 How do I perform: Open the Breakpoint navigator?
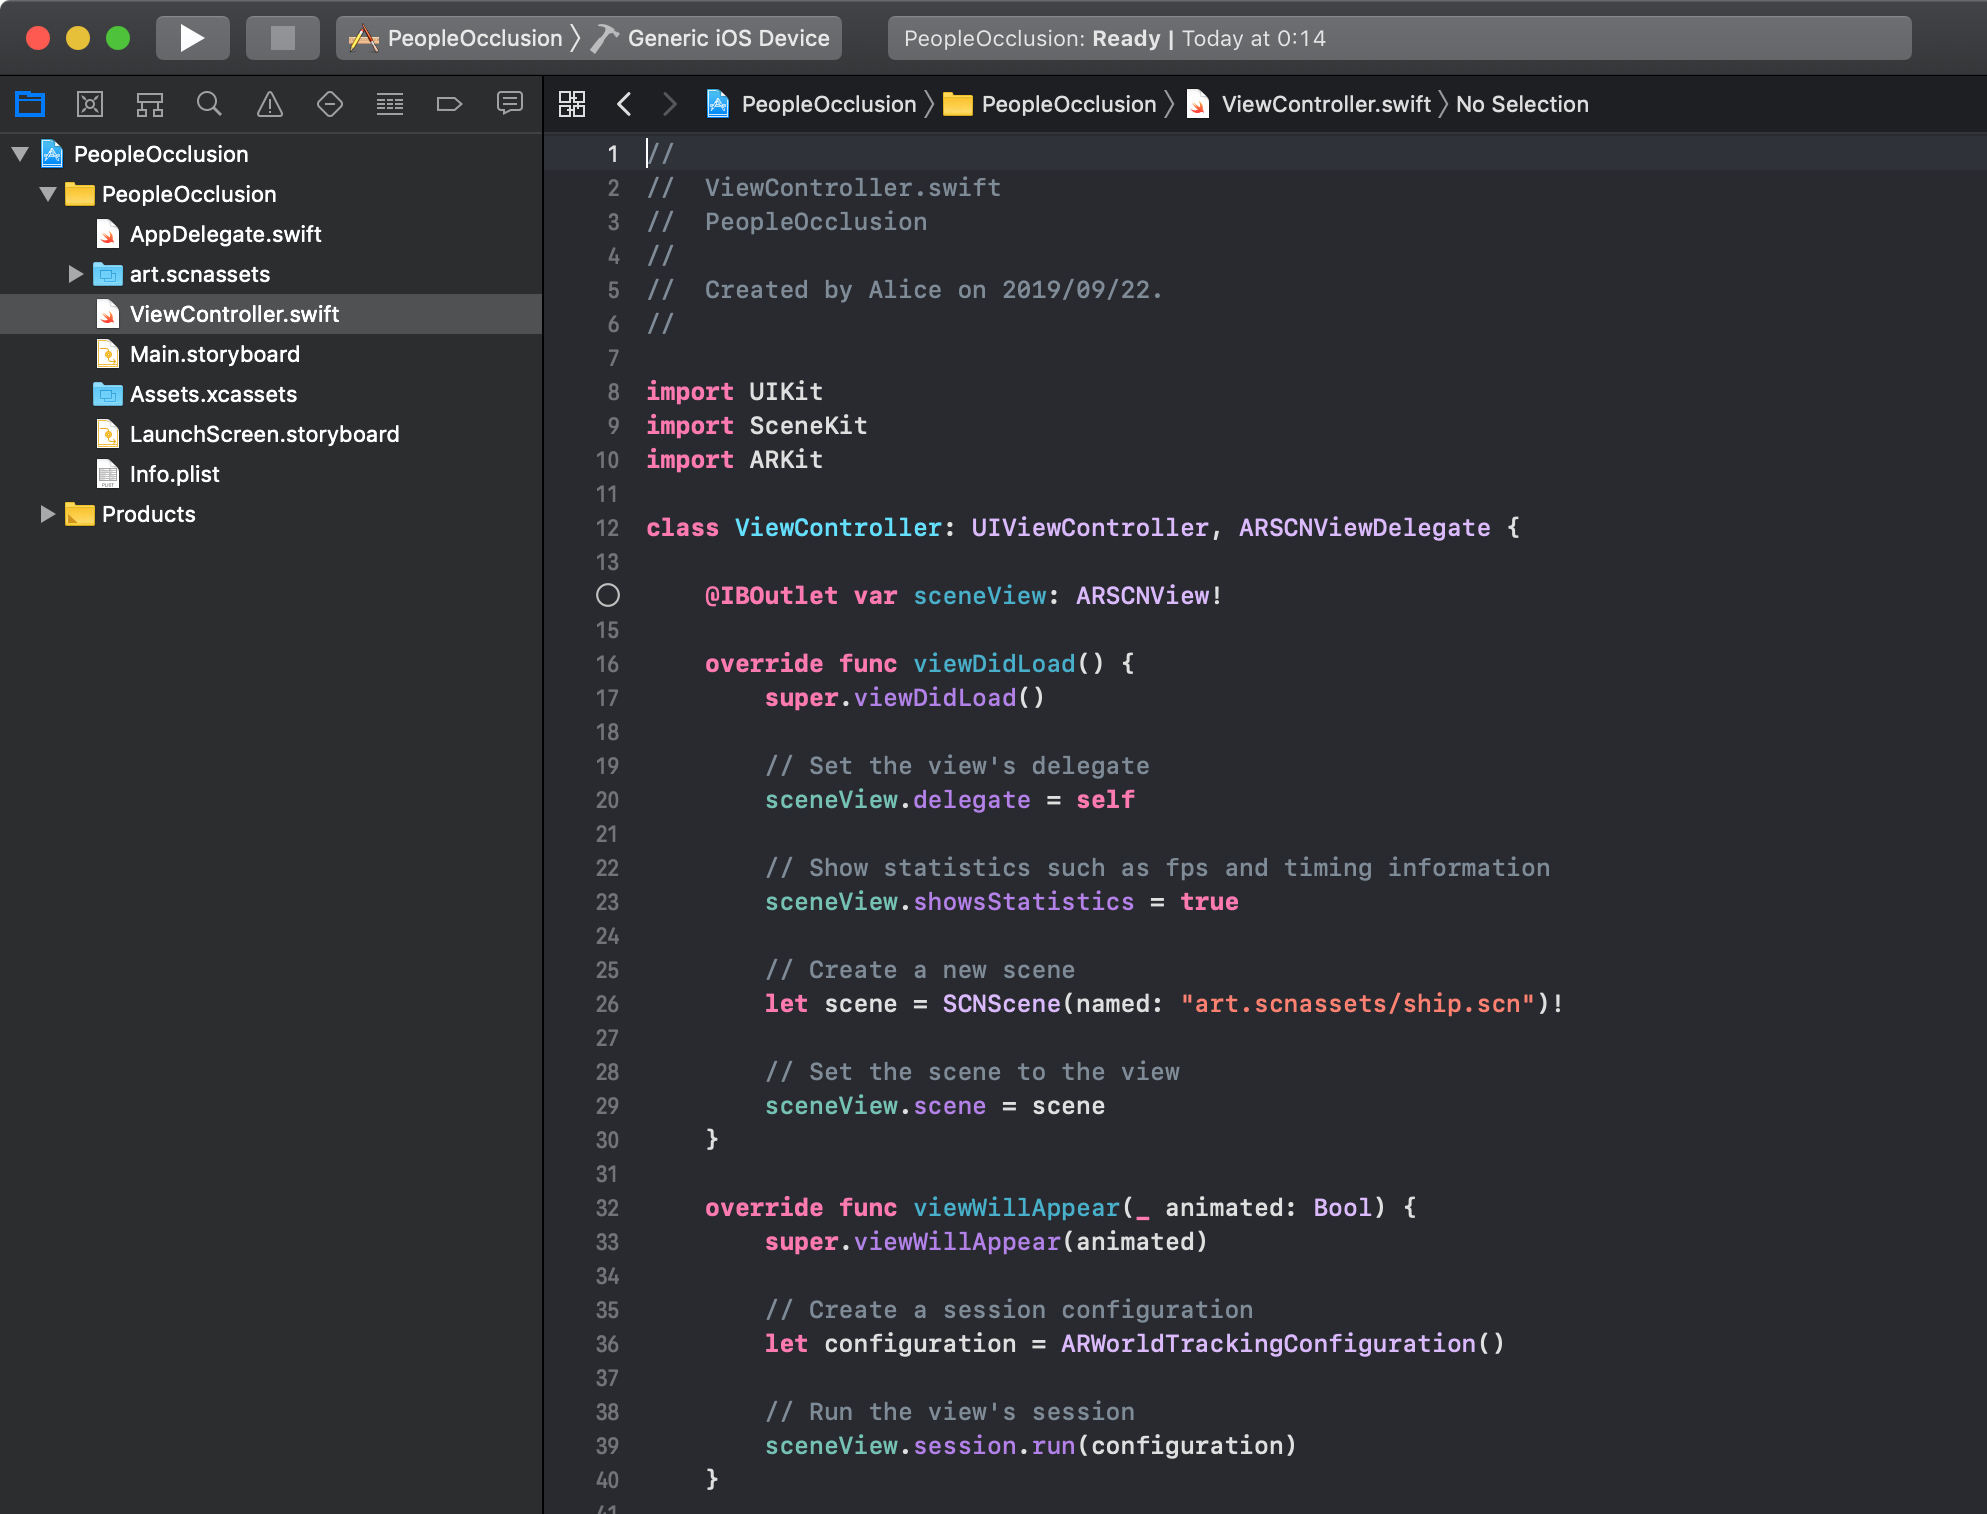450,104
